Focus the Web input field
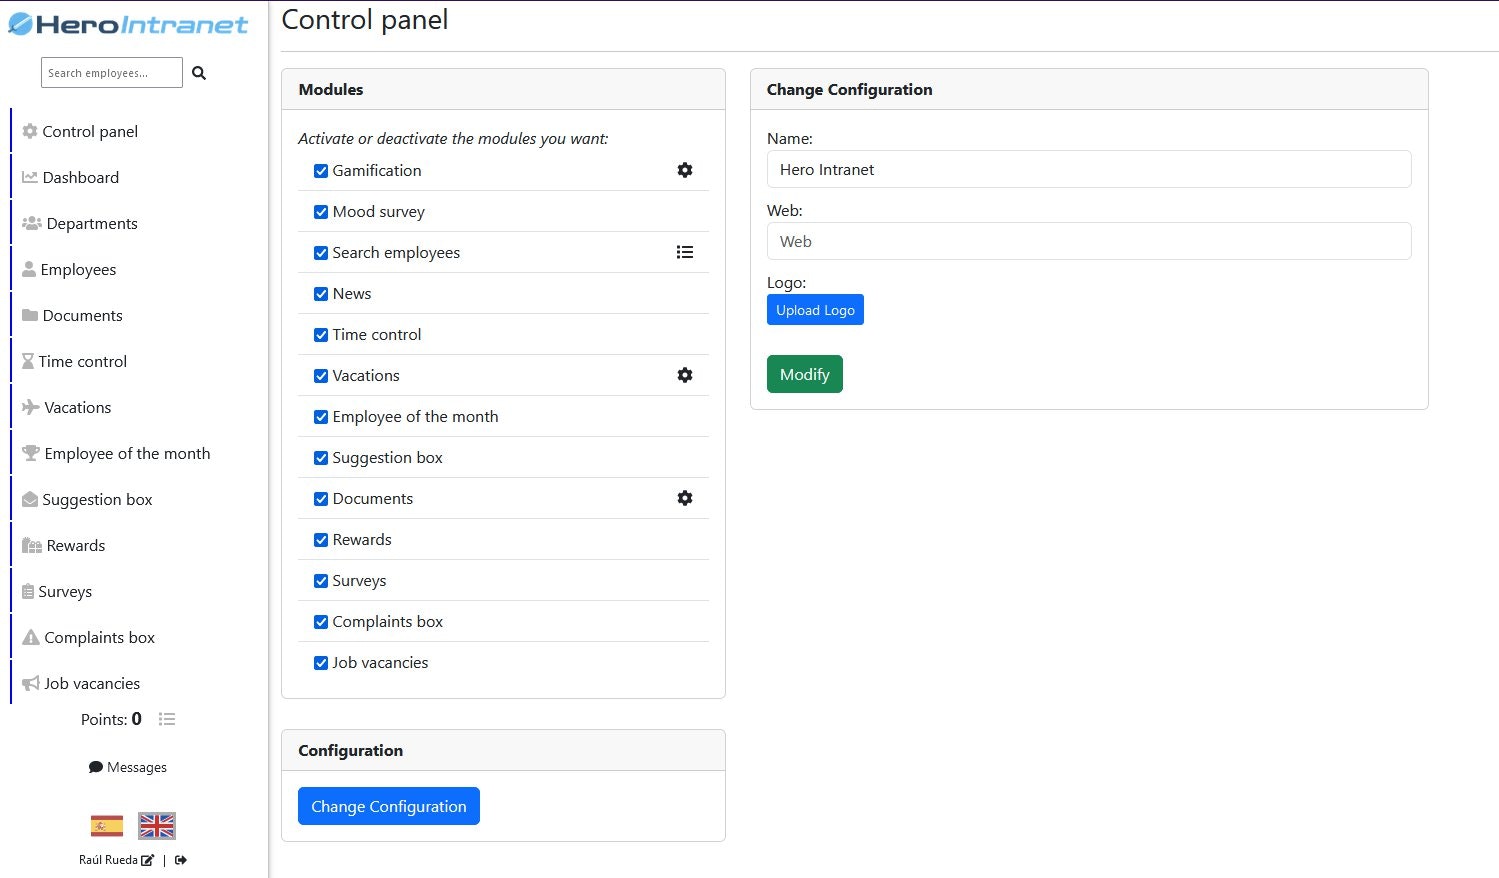The width and height of the screenshot is (1499, 878). (x=1089, y=241)
